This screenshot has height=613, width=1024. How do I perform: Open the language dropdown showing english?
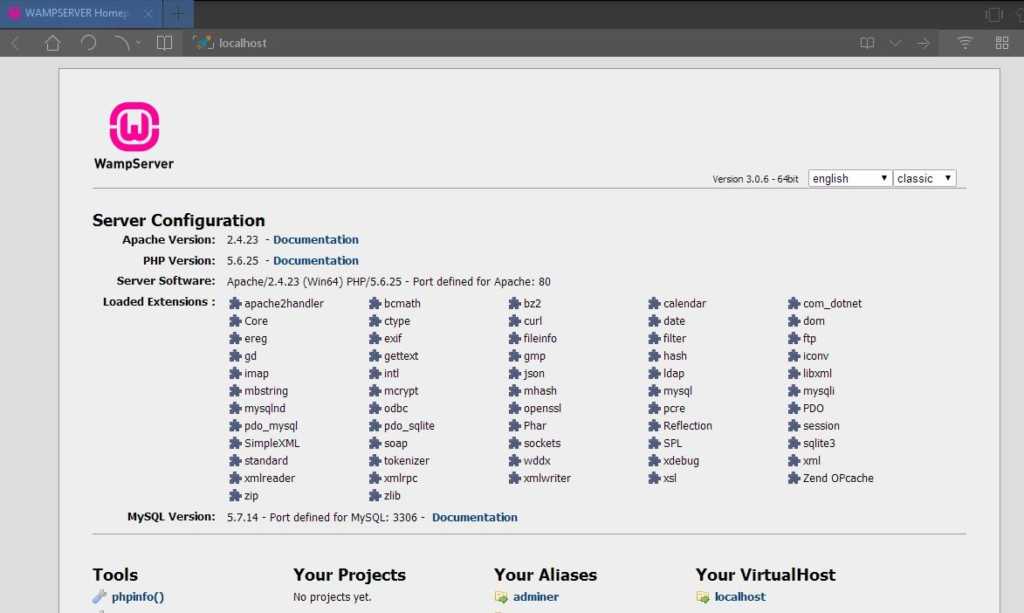tap(849, 178)
